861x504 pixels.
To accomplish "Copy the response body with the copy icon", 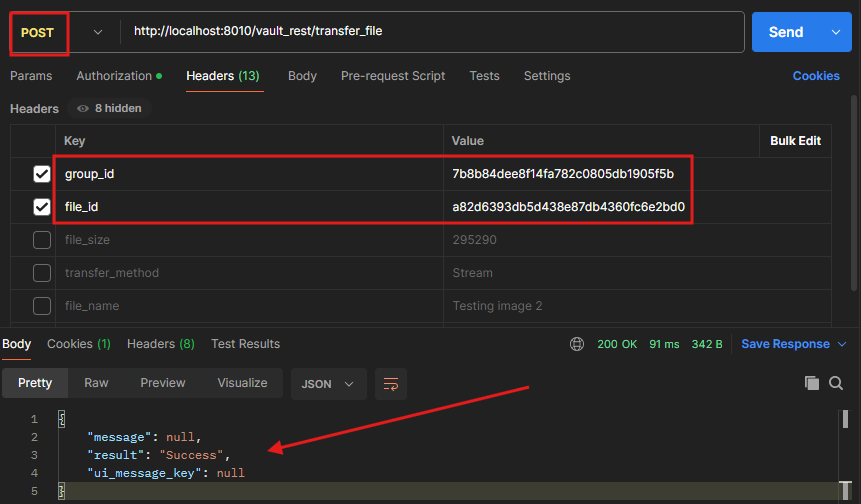I will [812, 383].
